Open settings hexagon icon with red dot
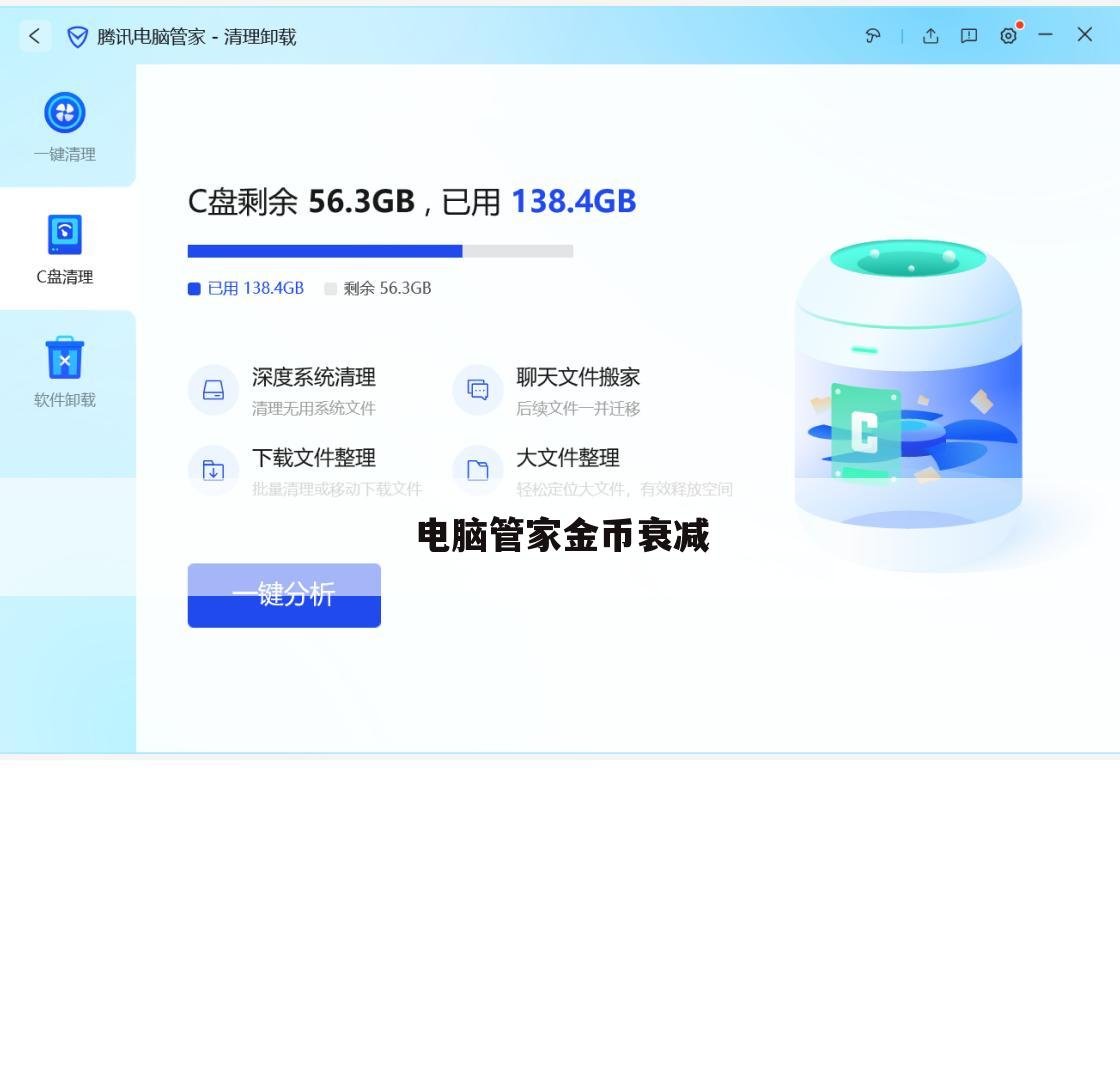The height and width of the screenshot is (1075, 1120). point(1009,36)
